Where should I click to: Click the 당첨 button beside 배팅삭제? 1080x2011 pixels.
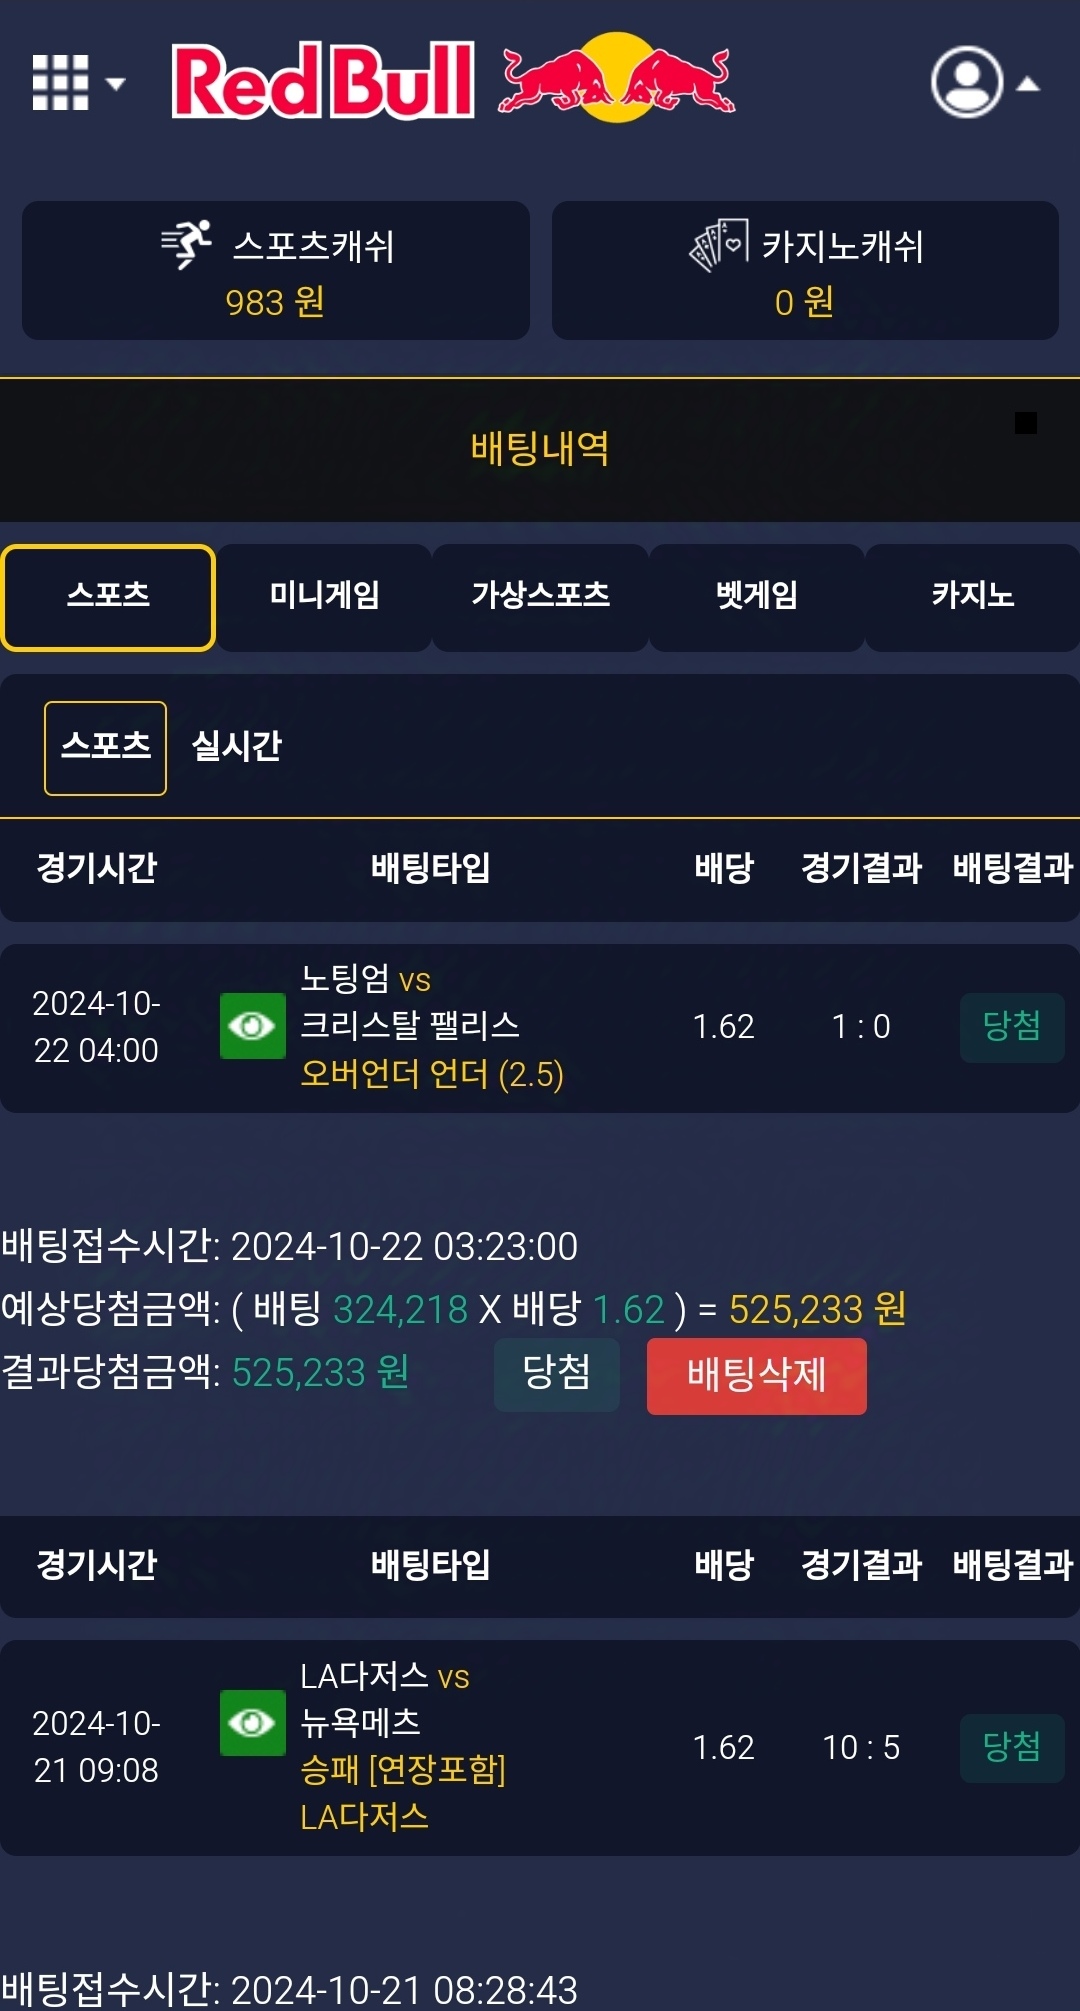556,1374
